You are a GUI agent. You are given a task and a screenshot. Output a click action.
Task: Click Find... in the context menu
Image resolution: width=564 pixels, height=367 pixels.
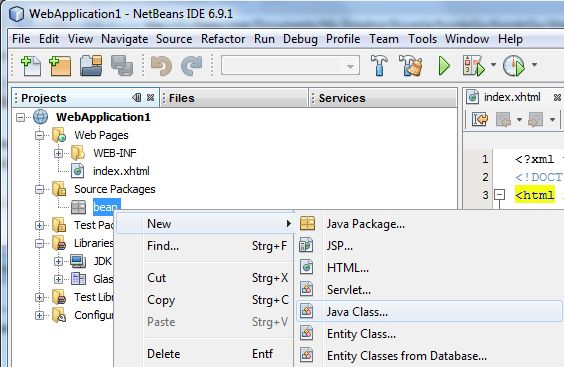click(x=163, y=246)
